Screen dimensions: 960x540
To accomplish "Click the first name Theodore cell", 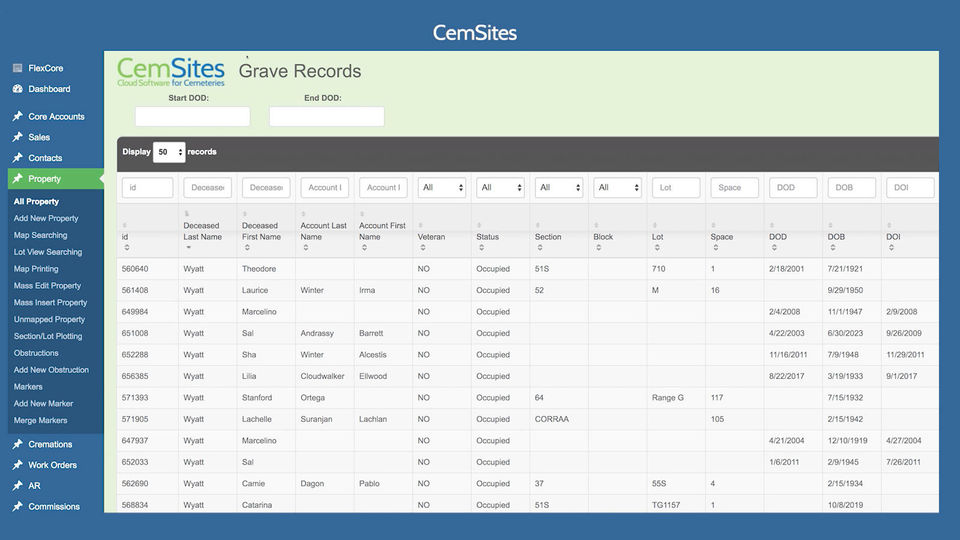I will pyautogui.click(x=266, y=269).
